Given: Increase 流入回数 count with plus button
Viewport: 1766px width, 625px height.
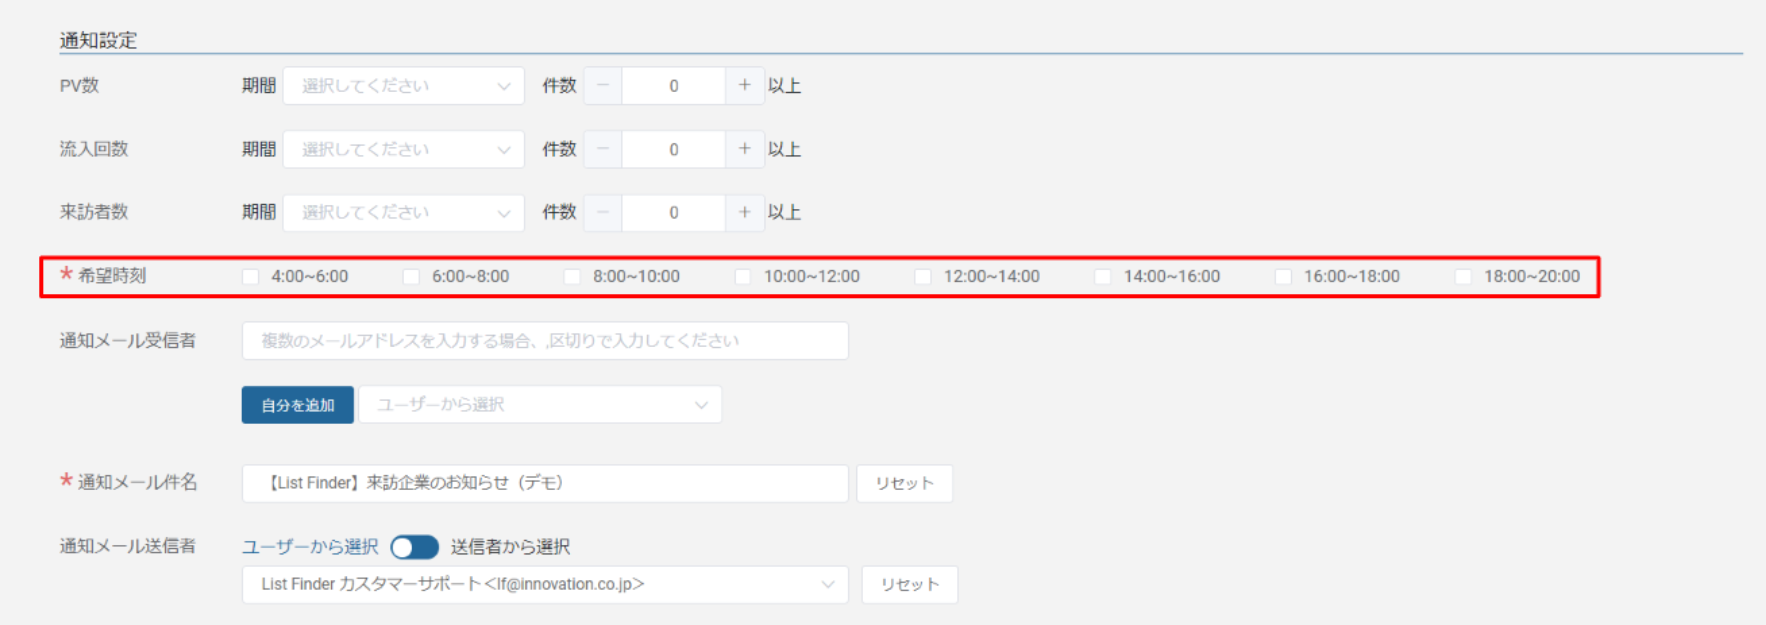Looking at the screenshot, I should coord(744,149).
